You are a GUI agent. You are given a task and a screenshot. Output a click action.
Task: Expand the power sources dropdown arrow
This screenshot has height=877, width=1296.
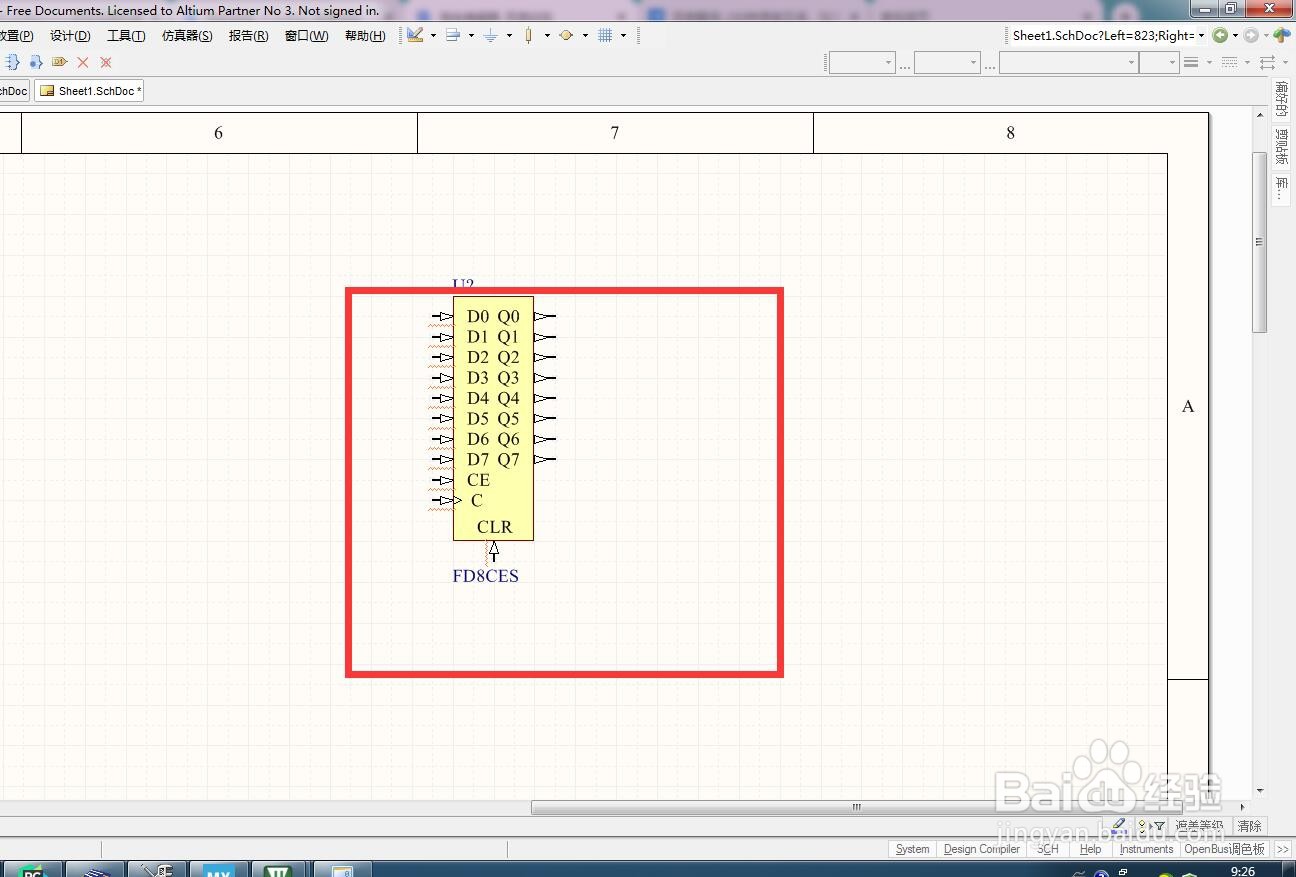tap(509, 36)
